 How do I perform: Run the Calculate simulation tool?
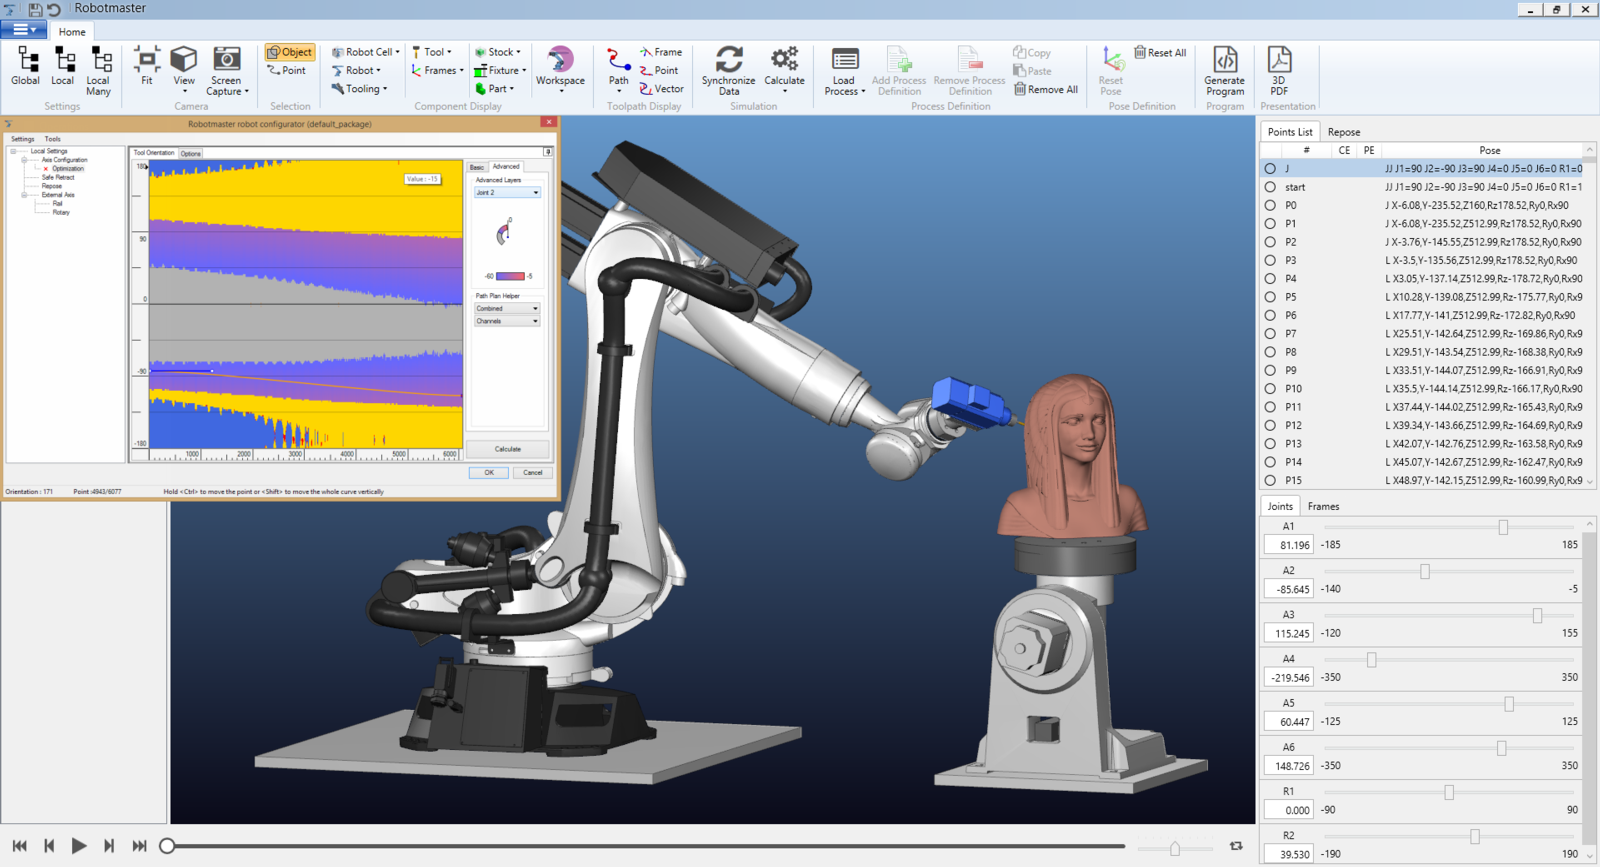784,71
